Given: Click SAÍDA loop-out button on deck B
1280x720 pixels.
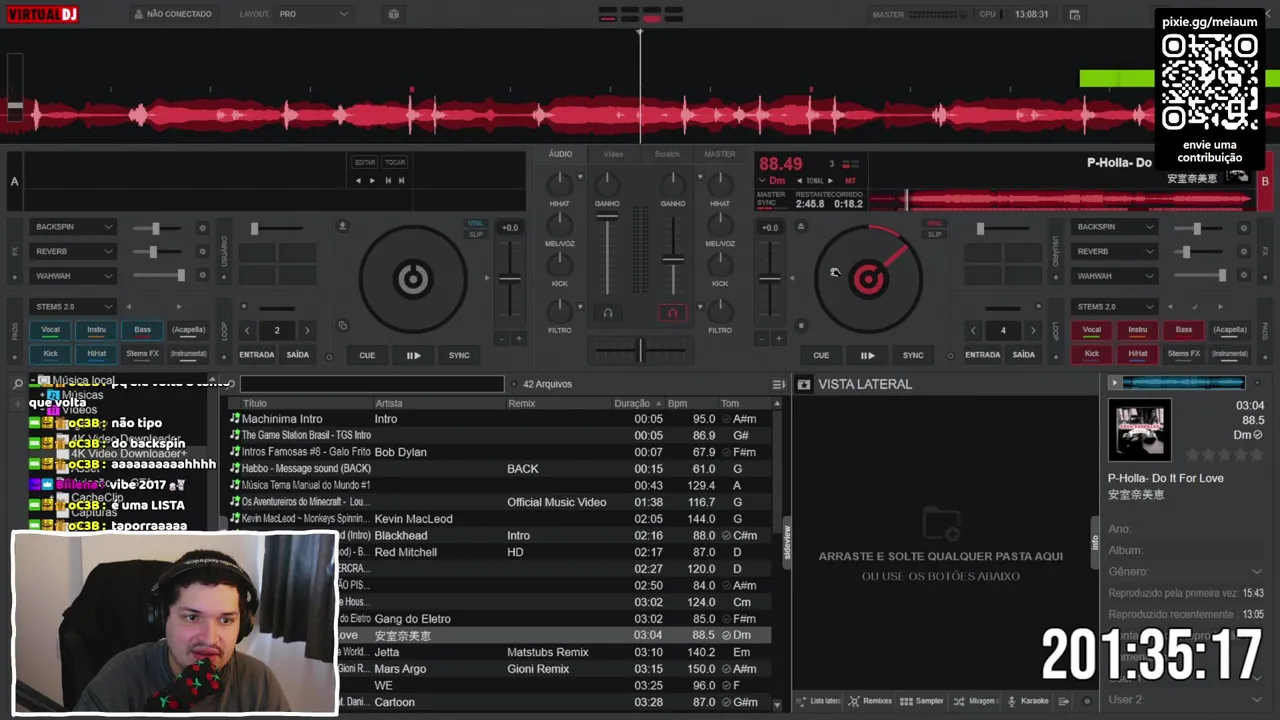Looking at the screenshot, I should coord(1024,355).
